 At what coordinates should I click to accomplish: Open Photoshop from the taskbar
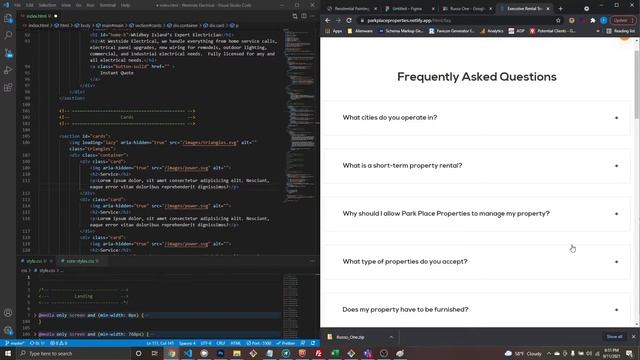220,353
